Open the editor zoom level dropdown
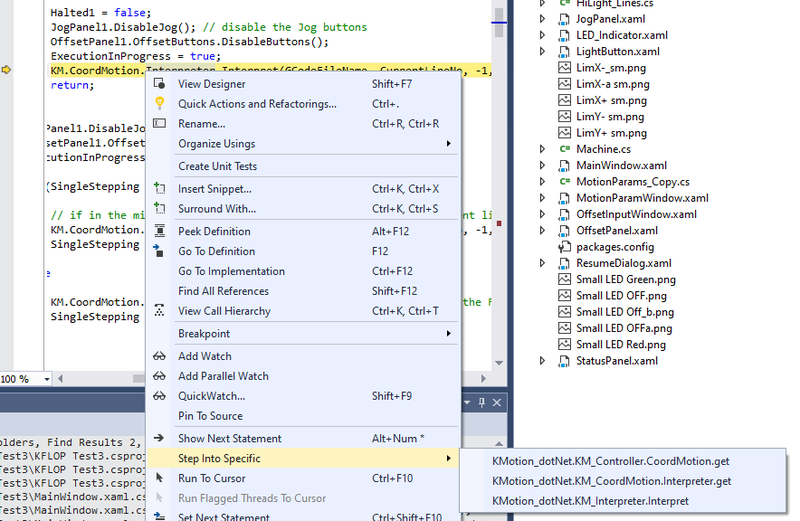 tap(49, 379)
